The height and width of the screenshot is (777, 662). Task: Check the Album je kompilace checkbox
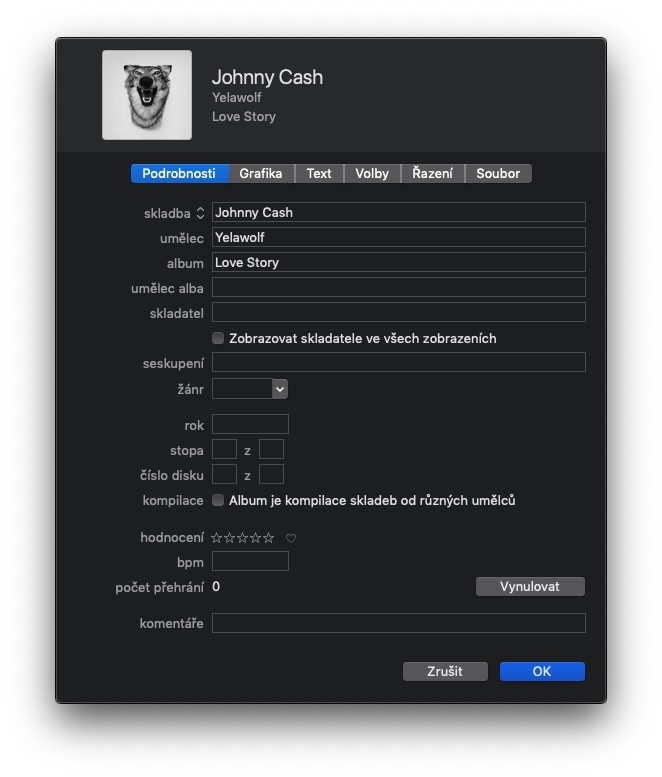pyautogui.click(x=218, y=500)
